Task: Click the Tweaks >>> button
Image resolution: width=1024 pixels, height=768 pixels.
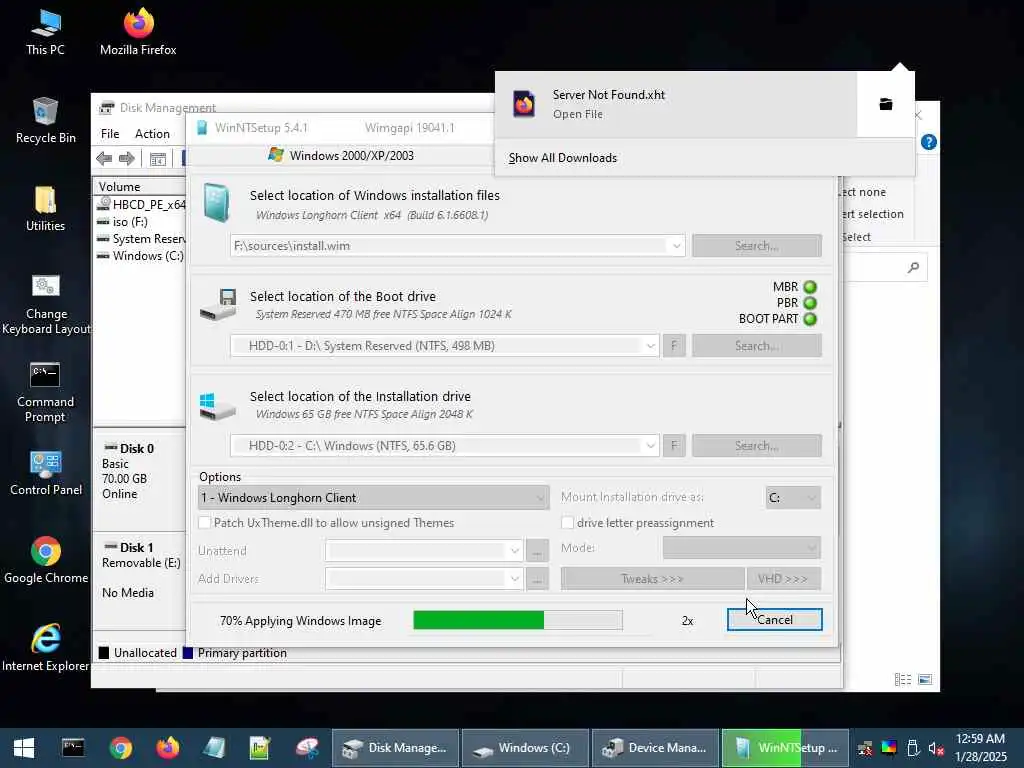Action: pyautogui.click(x=652, y=579)
